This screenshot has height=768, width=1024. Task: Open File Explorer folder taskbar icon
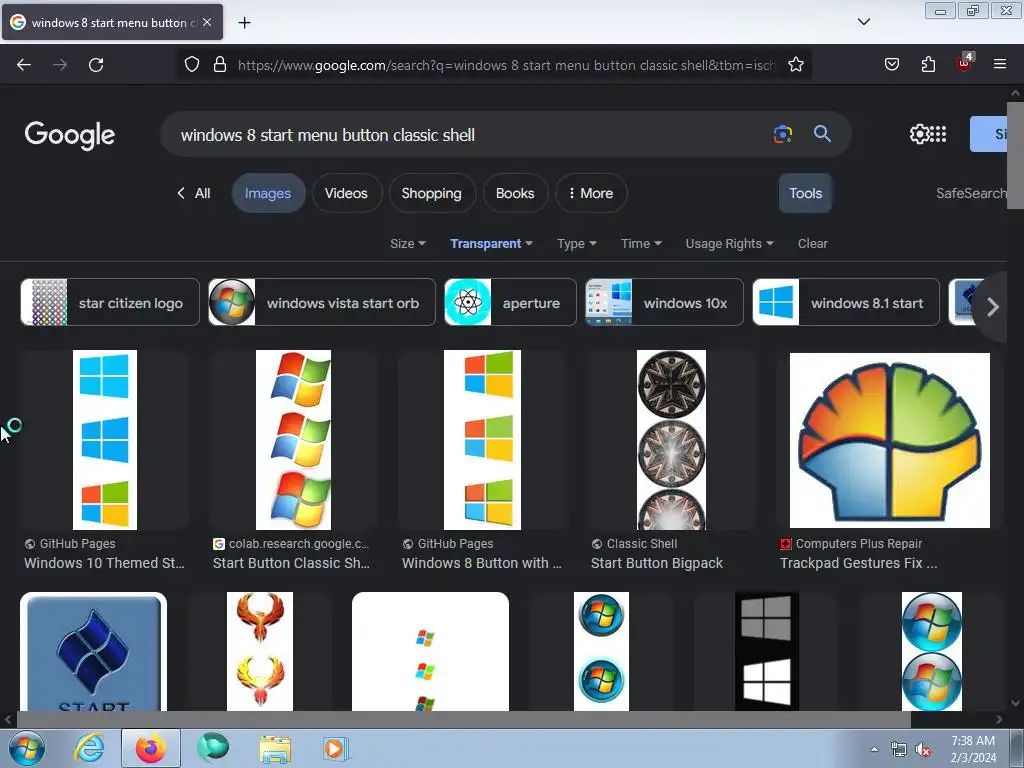point(275,749)
